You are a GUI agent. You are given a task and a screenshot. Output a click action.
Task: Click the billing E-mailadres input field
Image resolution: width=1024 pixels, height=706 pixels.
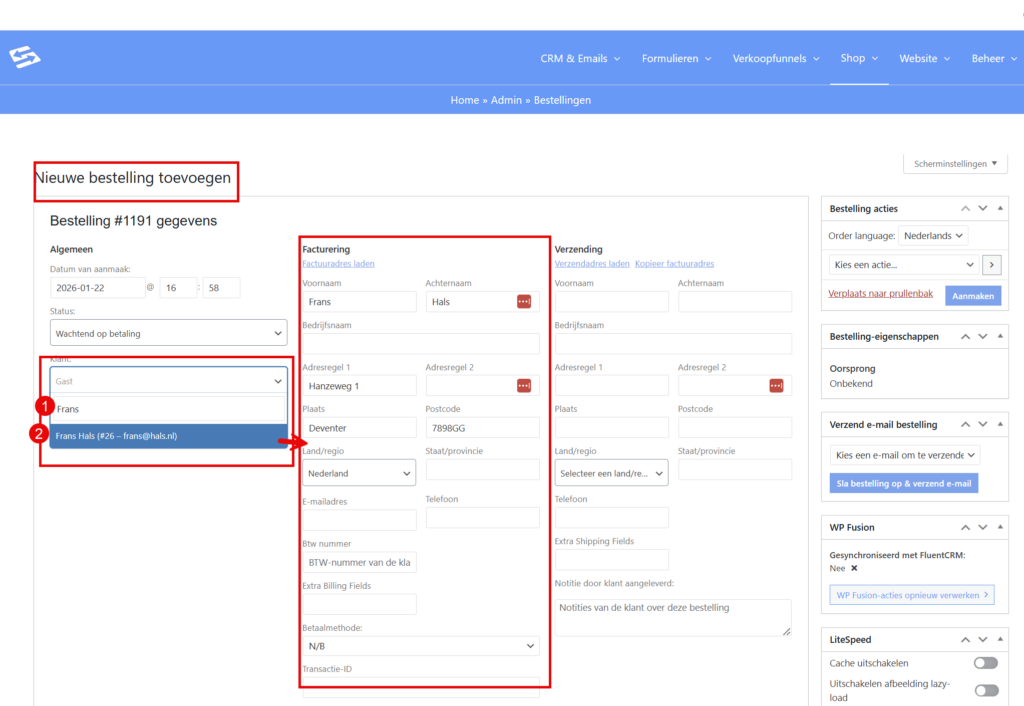coord(359,520)
